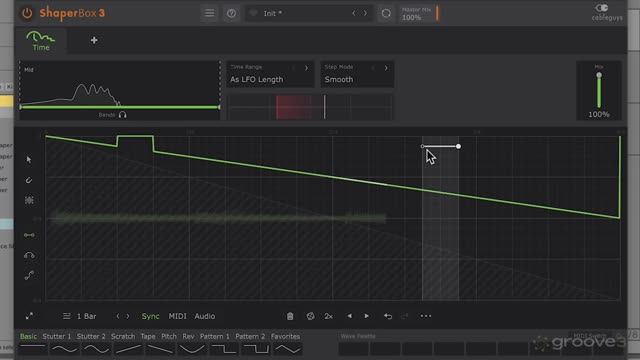Open Step Mode Smooth dropdown
640x360 pixels.
(x=357, y=74)
